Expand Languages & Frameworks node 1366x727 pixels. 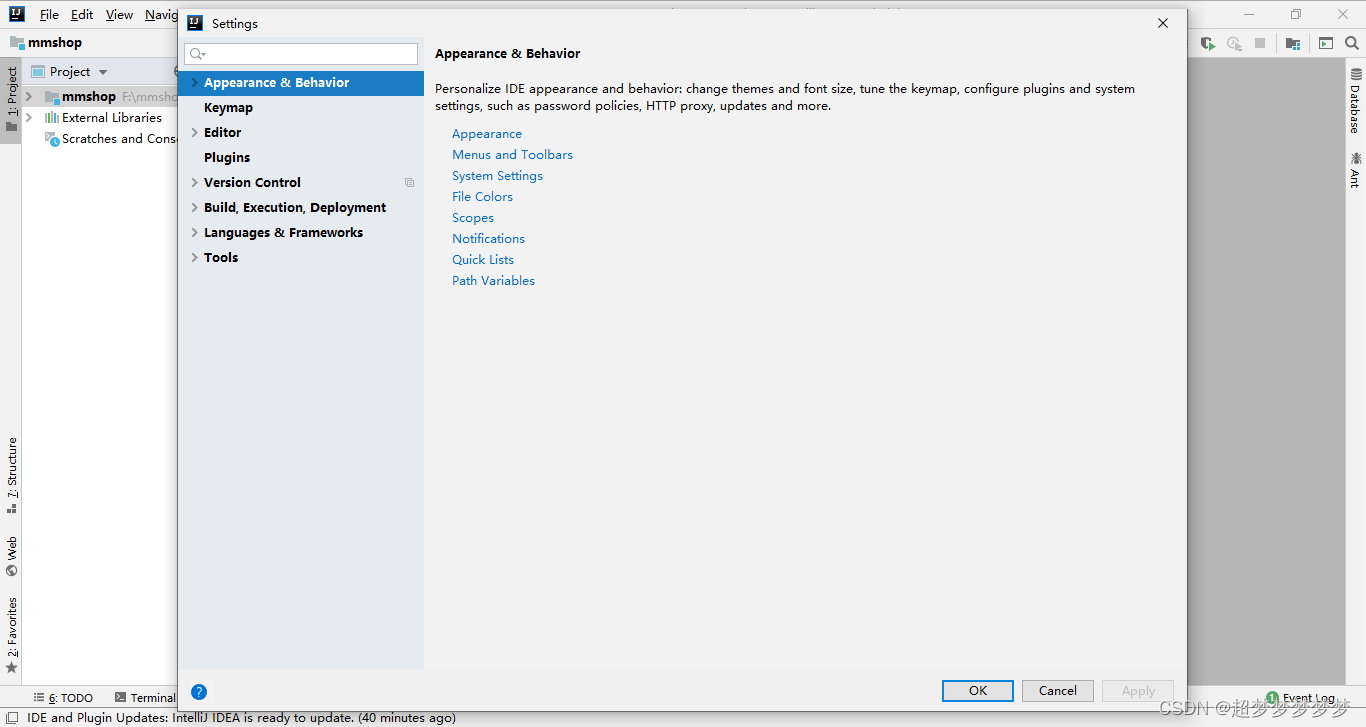pyautogui.click(x=194, y=232)
